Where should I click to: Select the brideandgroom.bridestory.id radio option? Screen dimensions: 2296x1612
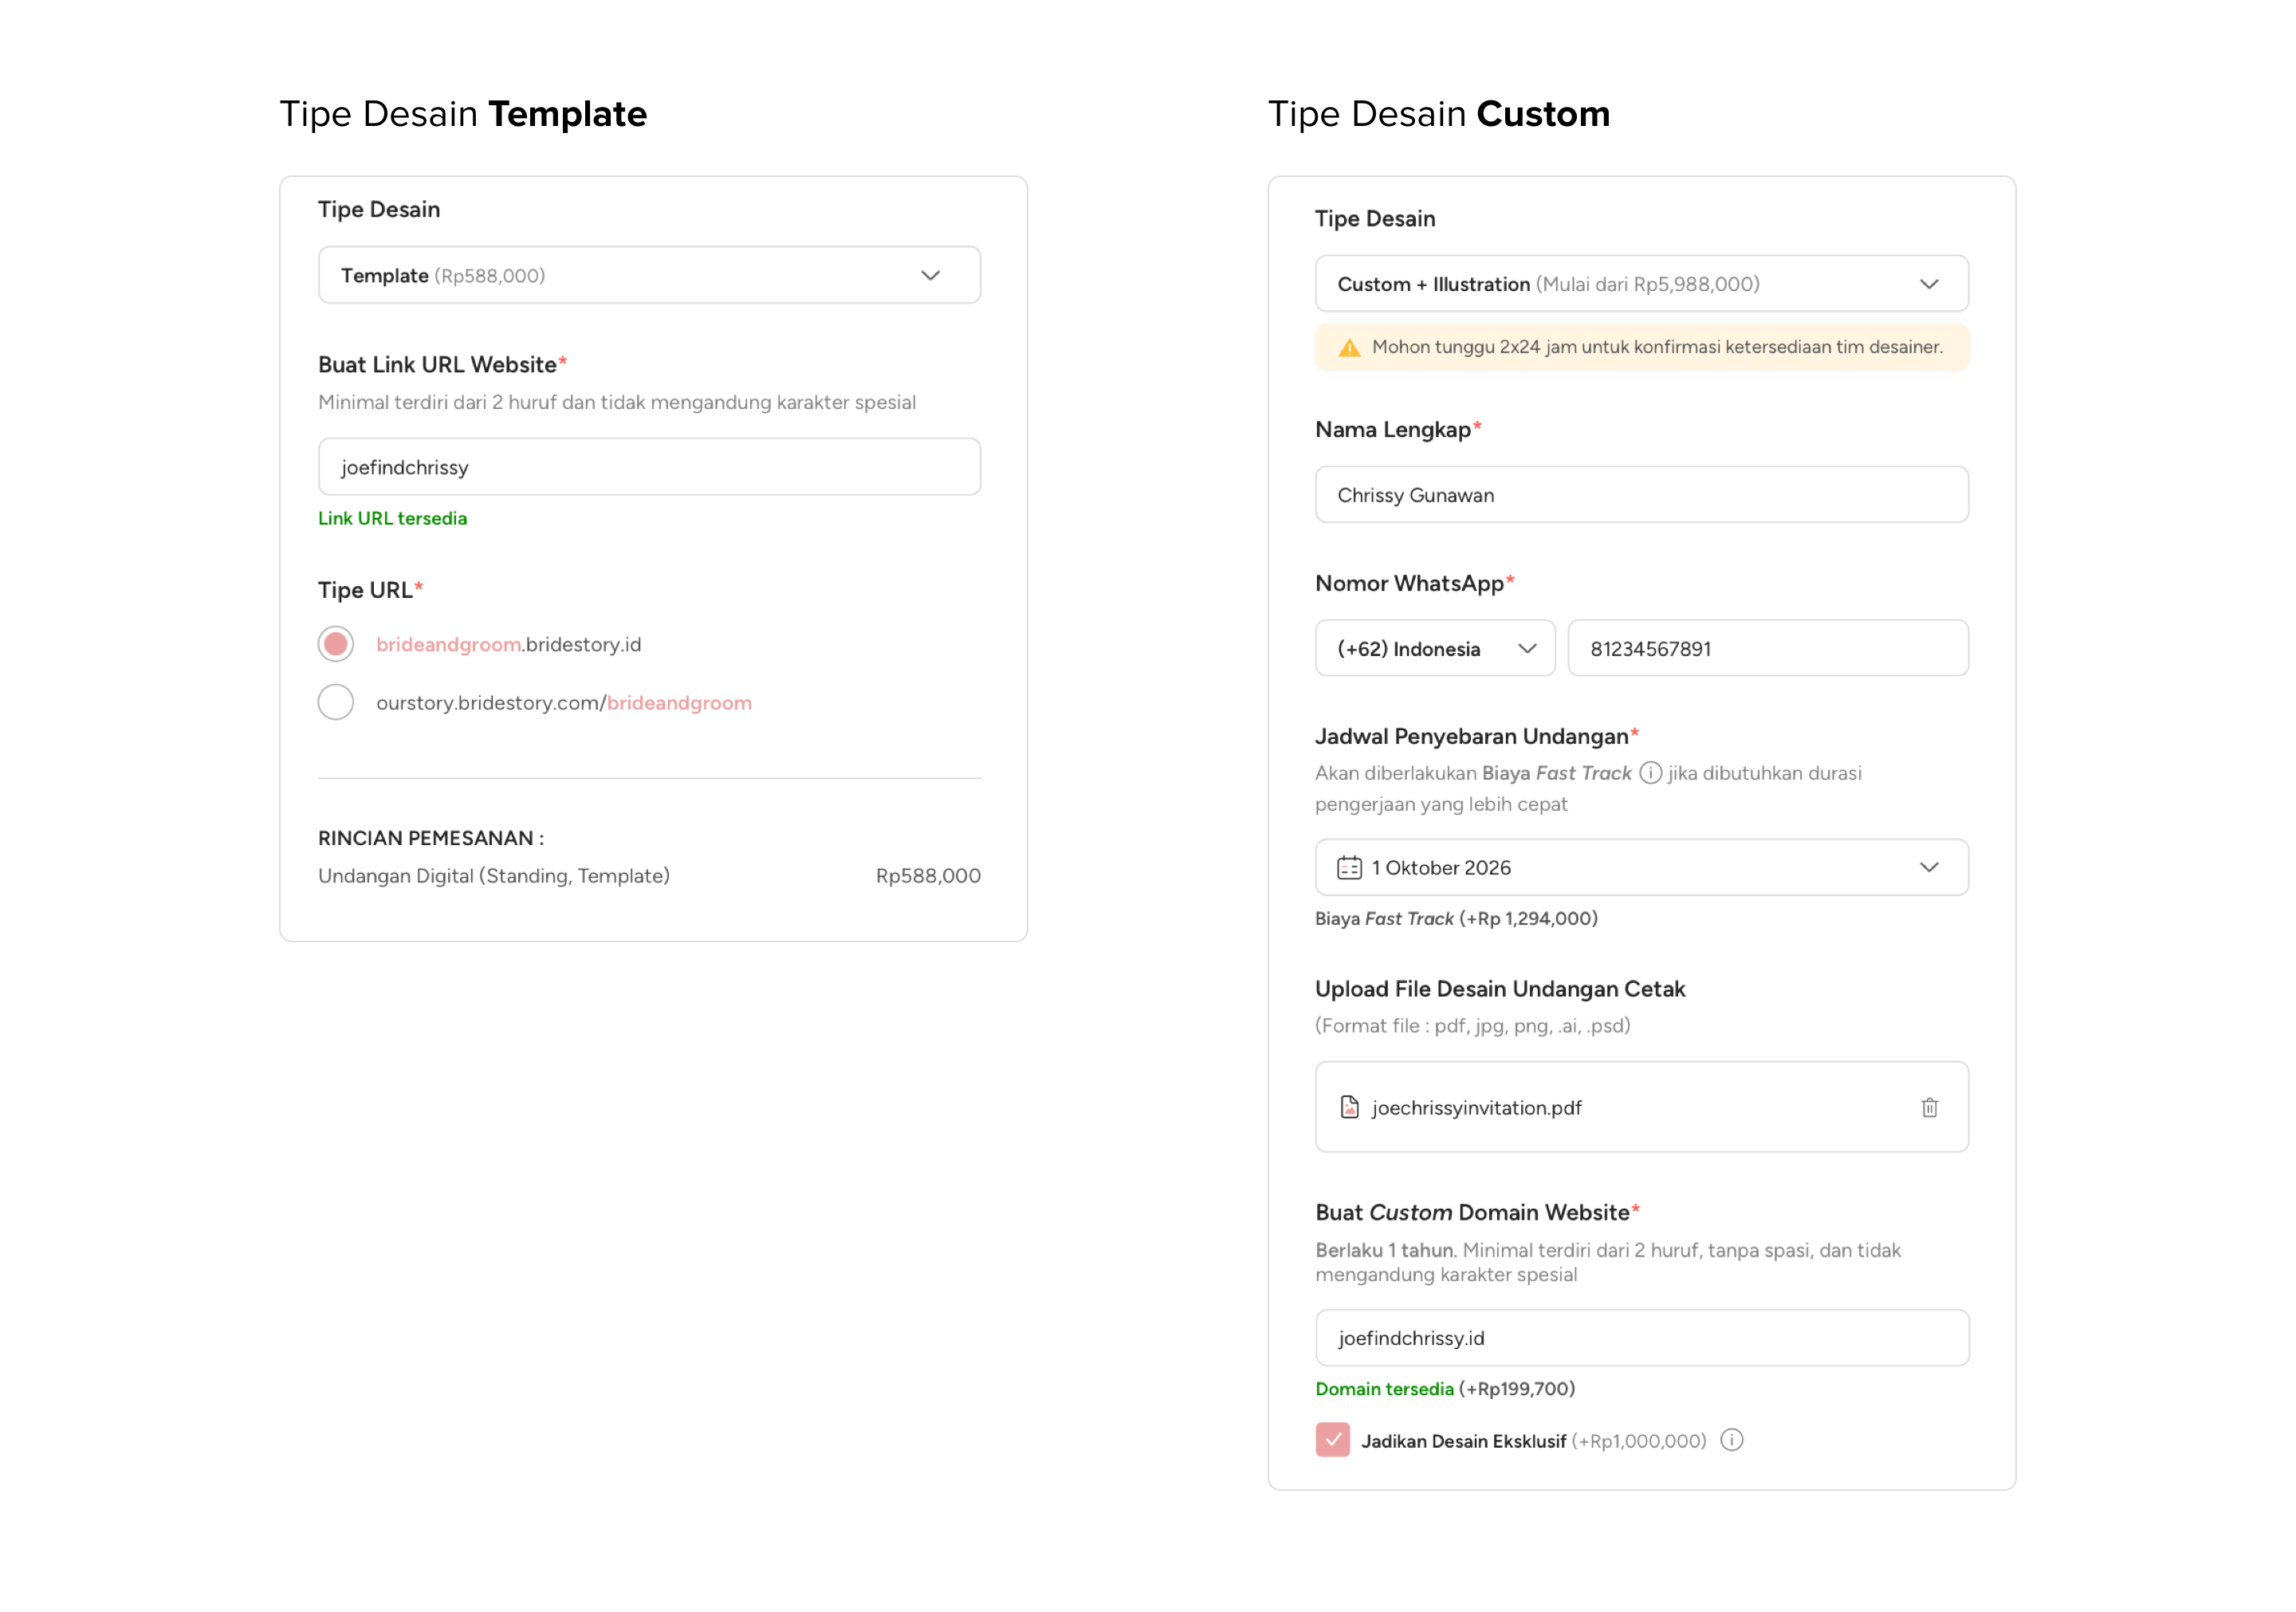click(x=336, y=644)
